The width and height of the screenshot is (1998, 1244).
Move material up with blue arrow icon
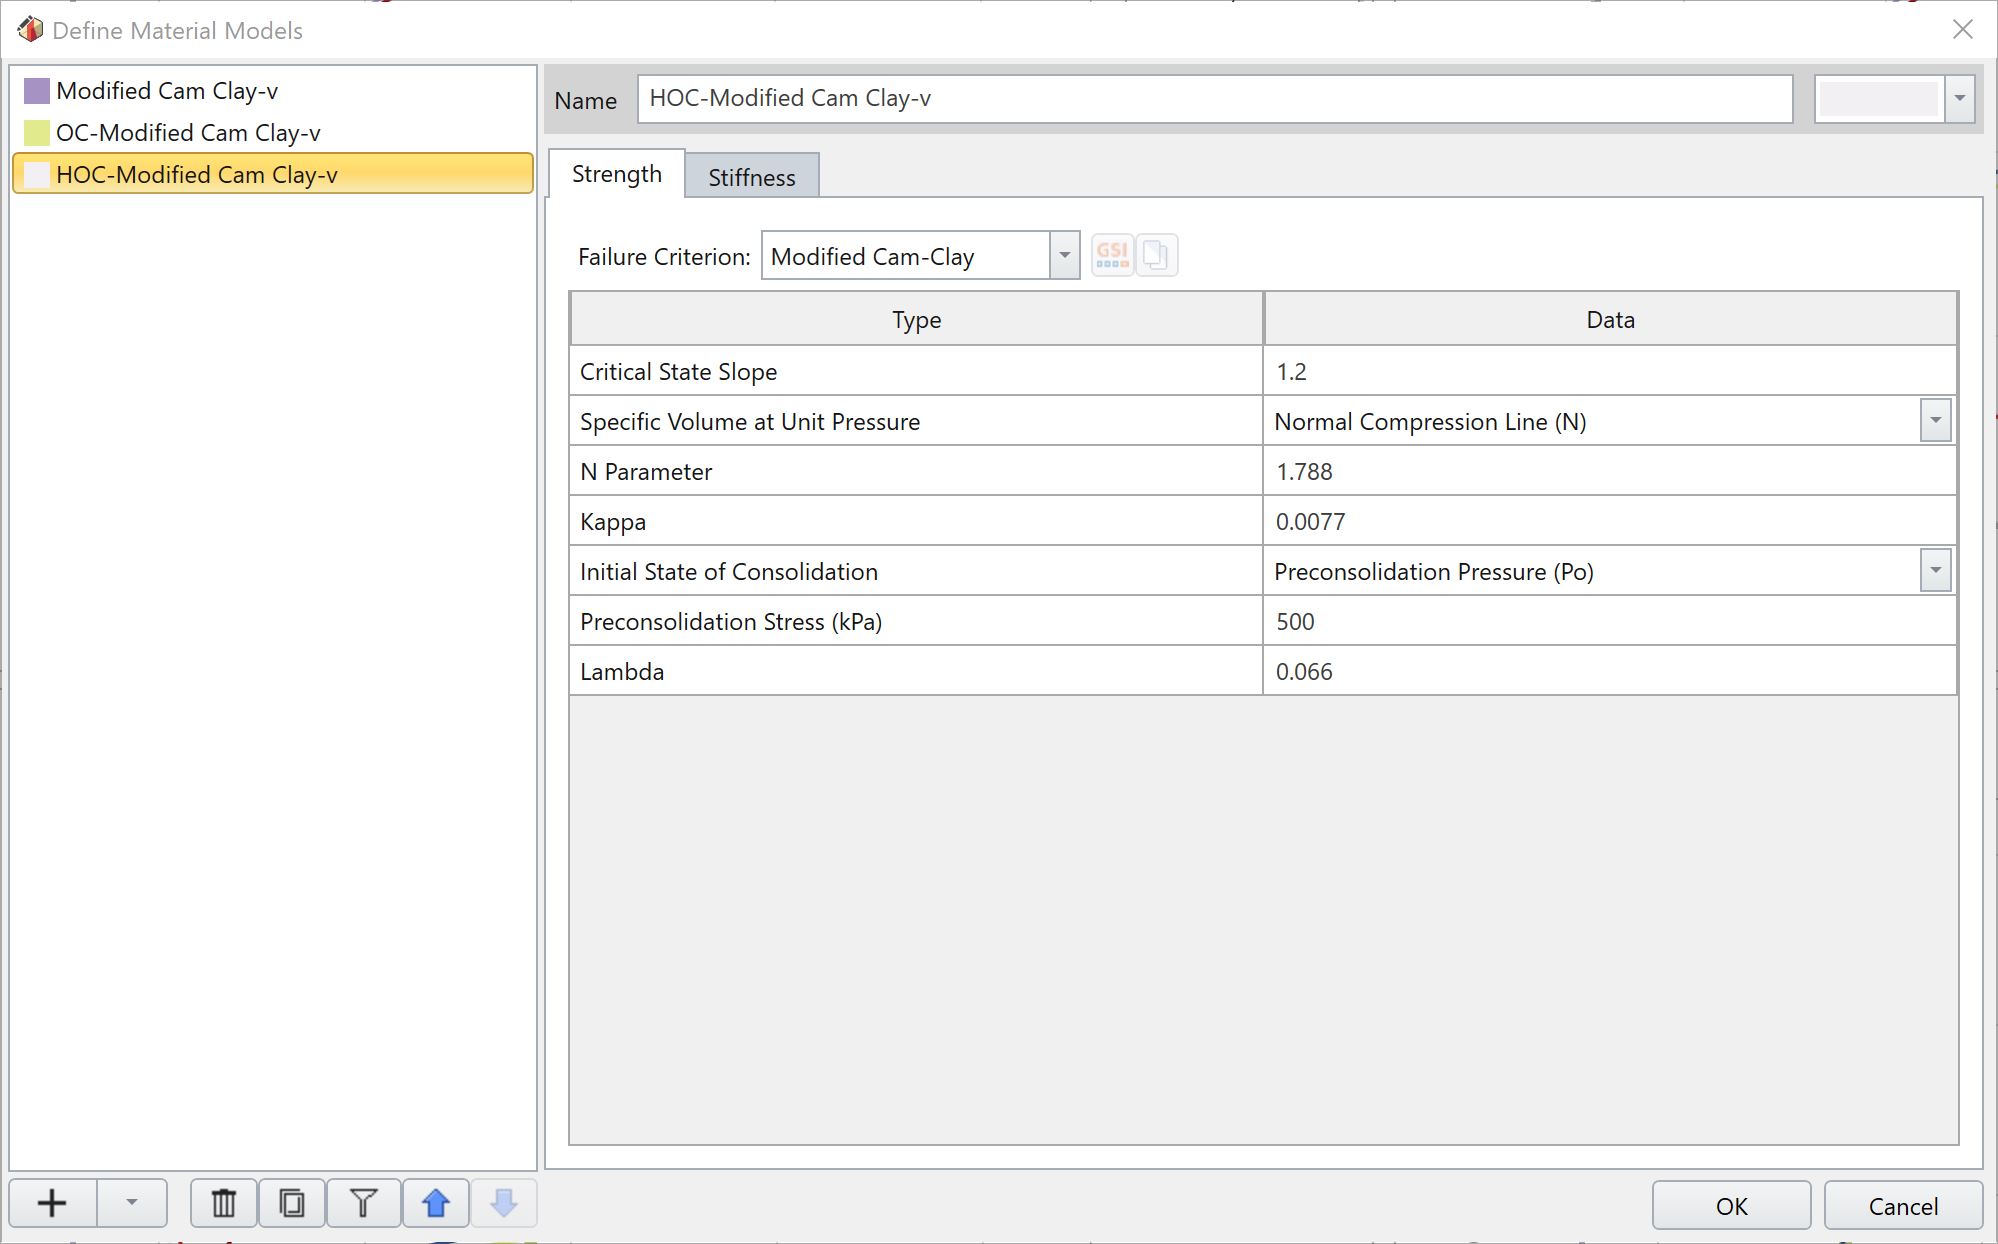click(434, 1203)
